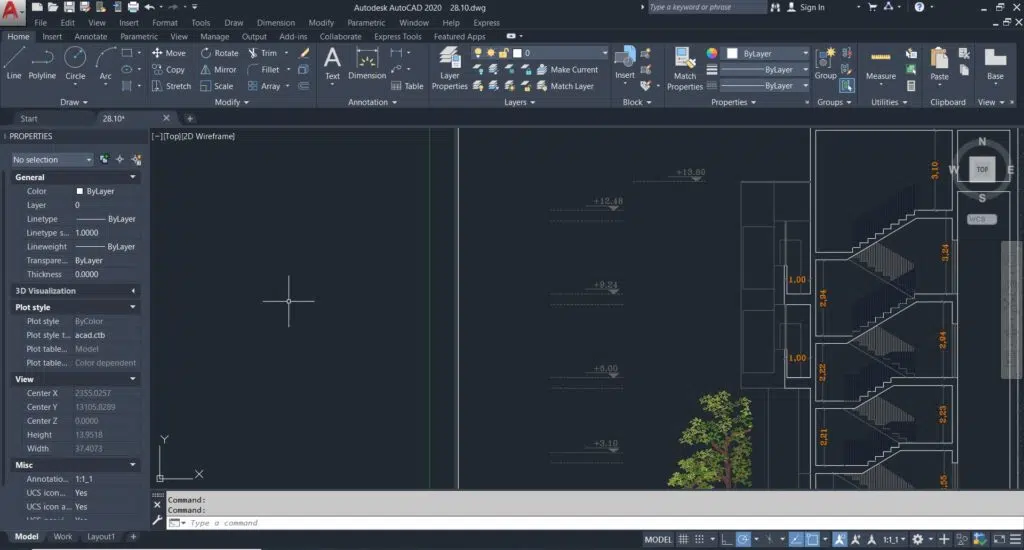Image resolution: width=1024 pixels, height=550 pixels.
Task: Collapse the General properties section
Action: pyautogui.click(x=134, y=177)
